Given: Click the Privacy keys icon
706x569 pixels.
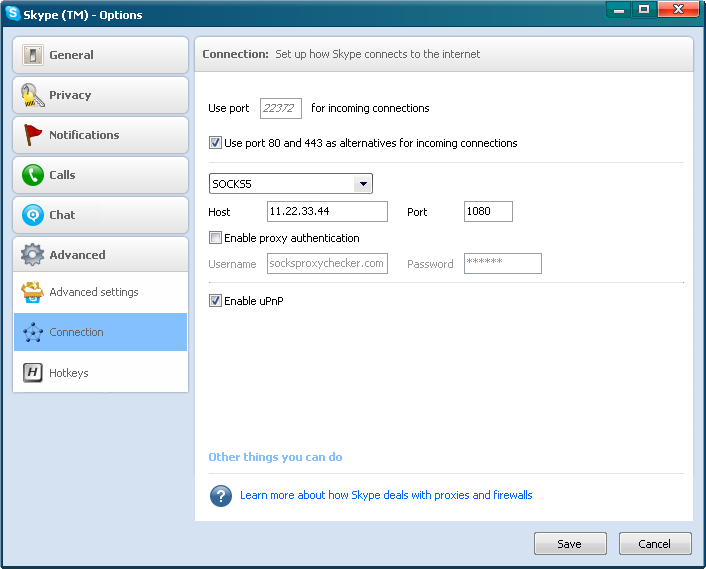Looking at the screenshot, I should [x=32, y=95].
